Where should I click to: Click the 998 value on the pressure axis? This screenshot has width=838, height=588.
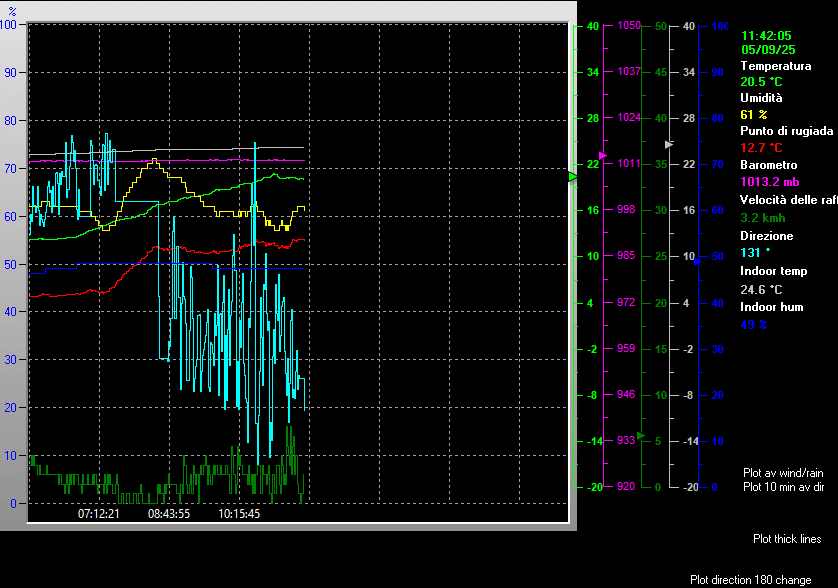[x=626, y=210]
